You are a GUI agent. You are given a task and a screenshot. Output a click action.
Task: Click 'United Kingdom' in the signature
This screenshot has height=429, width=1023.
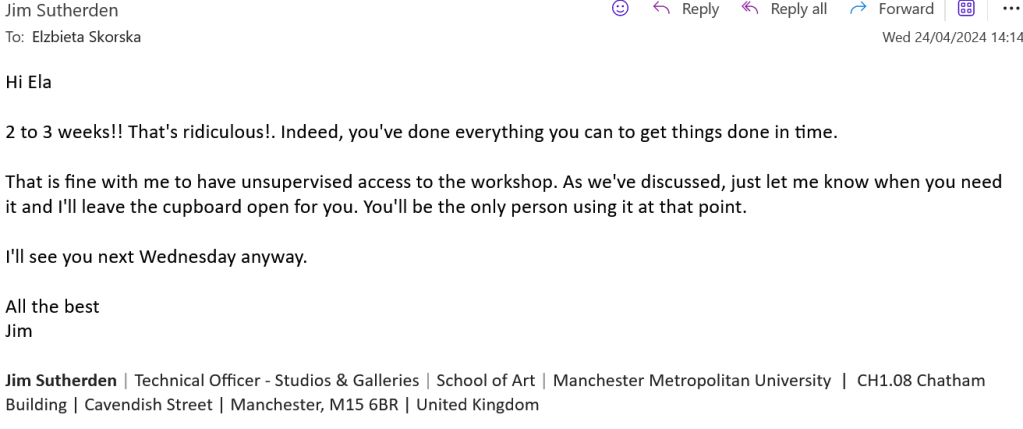[477, 405]
